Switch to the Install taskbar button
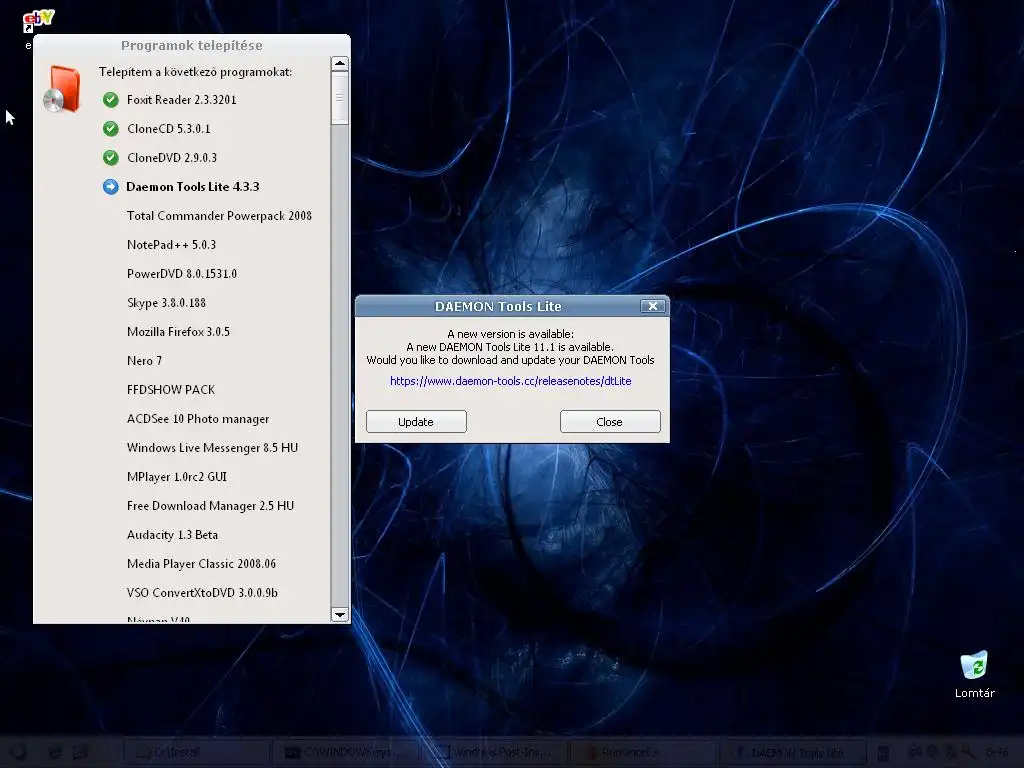 (x=197, y=752)
